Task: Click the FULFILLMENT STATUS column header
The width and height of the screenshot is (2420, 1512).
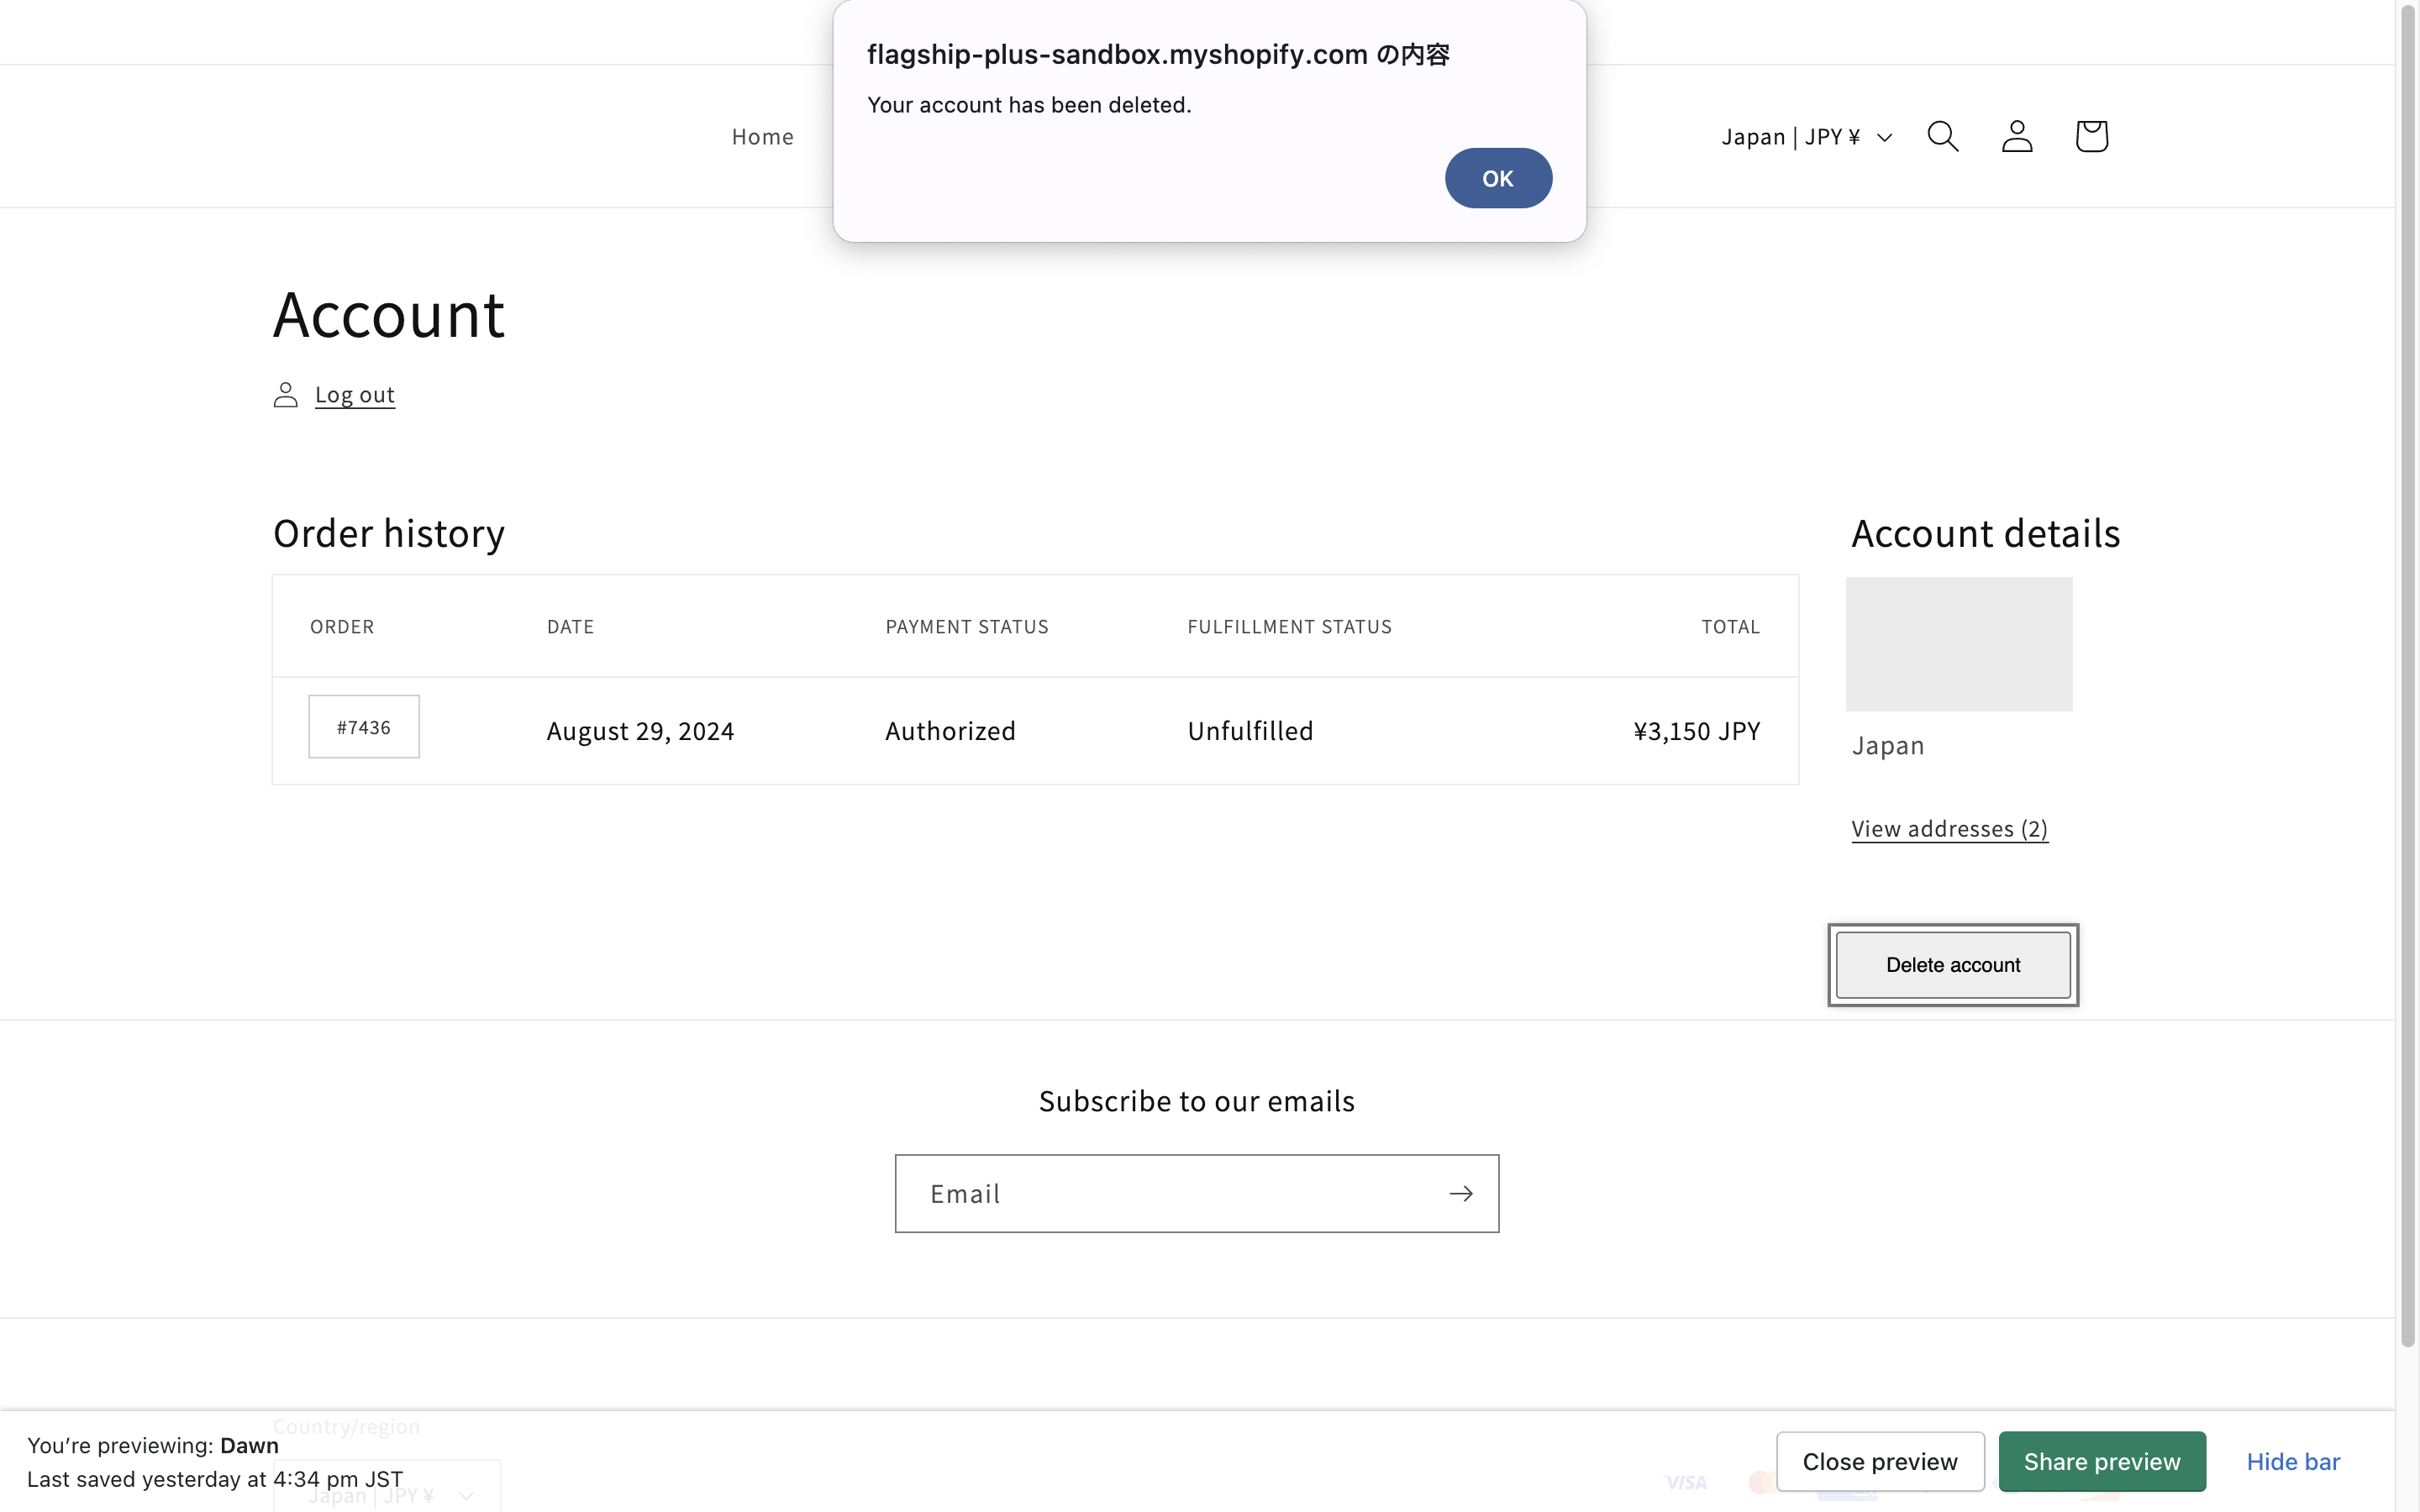Action: click(1289, 627)
